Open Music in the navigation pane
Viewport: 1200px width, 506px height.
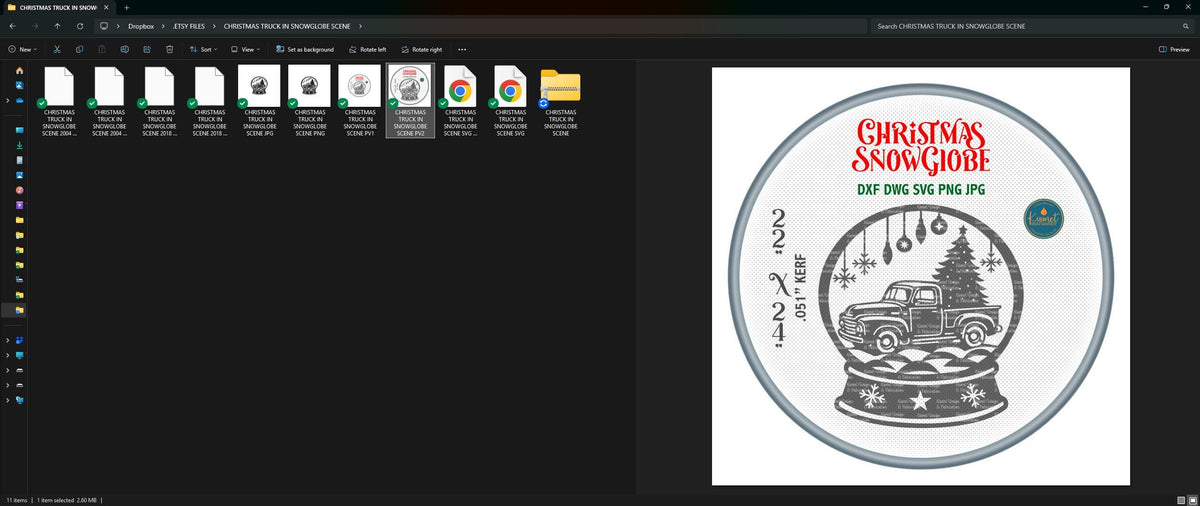click(19, 190)
